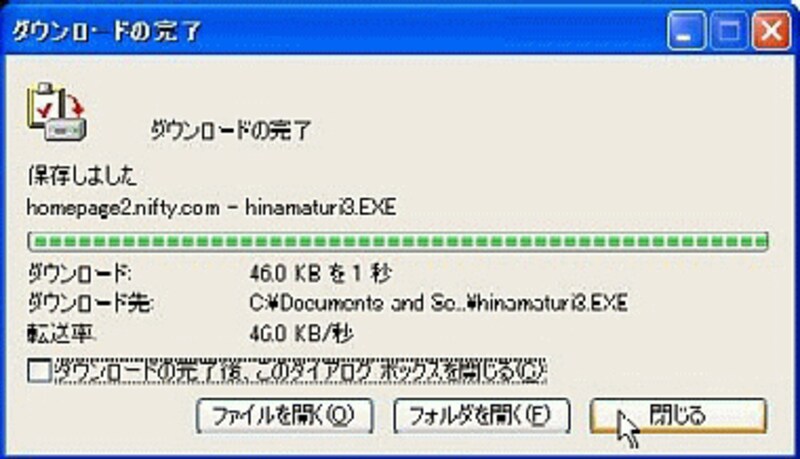Click the 転送率 label
800x459 pixels.
coord(62,334)
